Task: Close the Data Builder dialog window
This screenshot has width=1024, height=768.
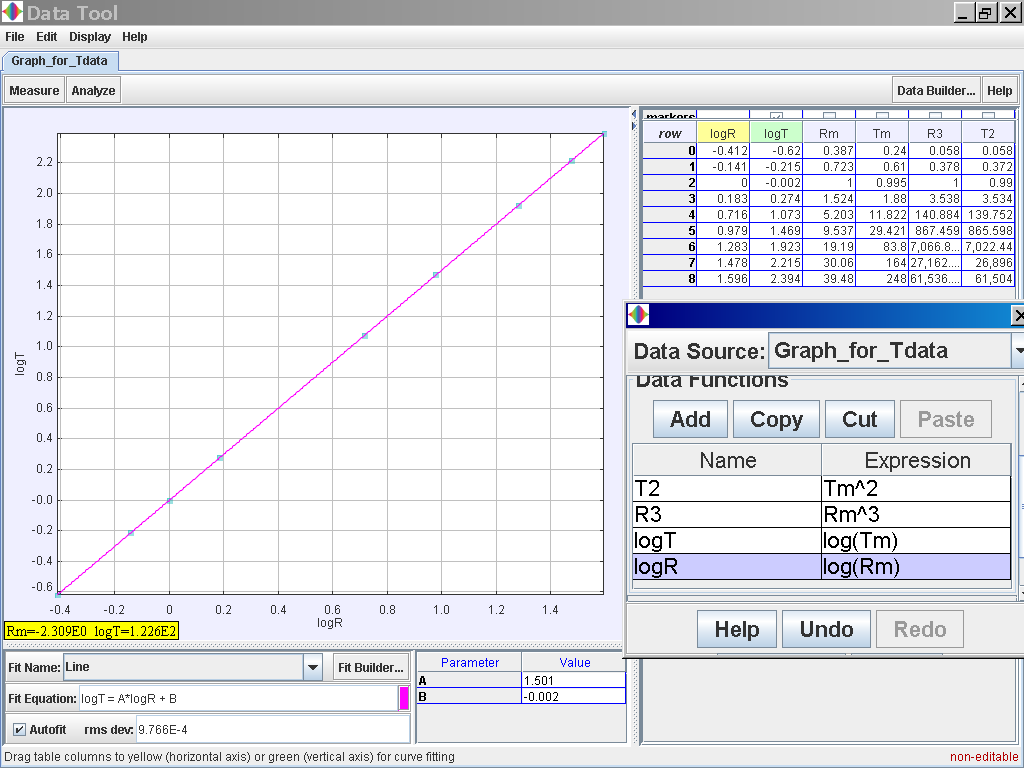Action: (x=1017, y=316)
